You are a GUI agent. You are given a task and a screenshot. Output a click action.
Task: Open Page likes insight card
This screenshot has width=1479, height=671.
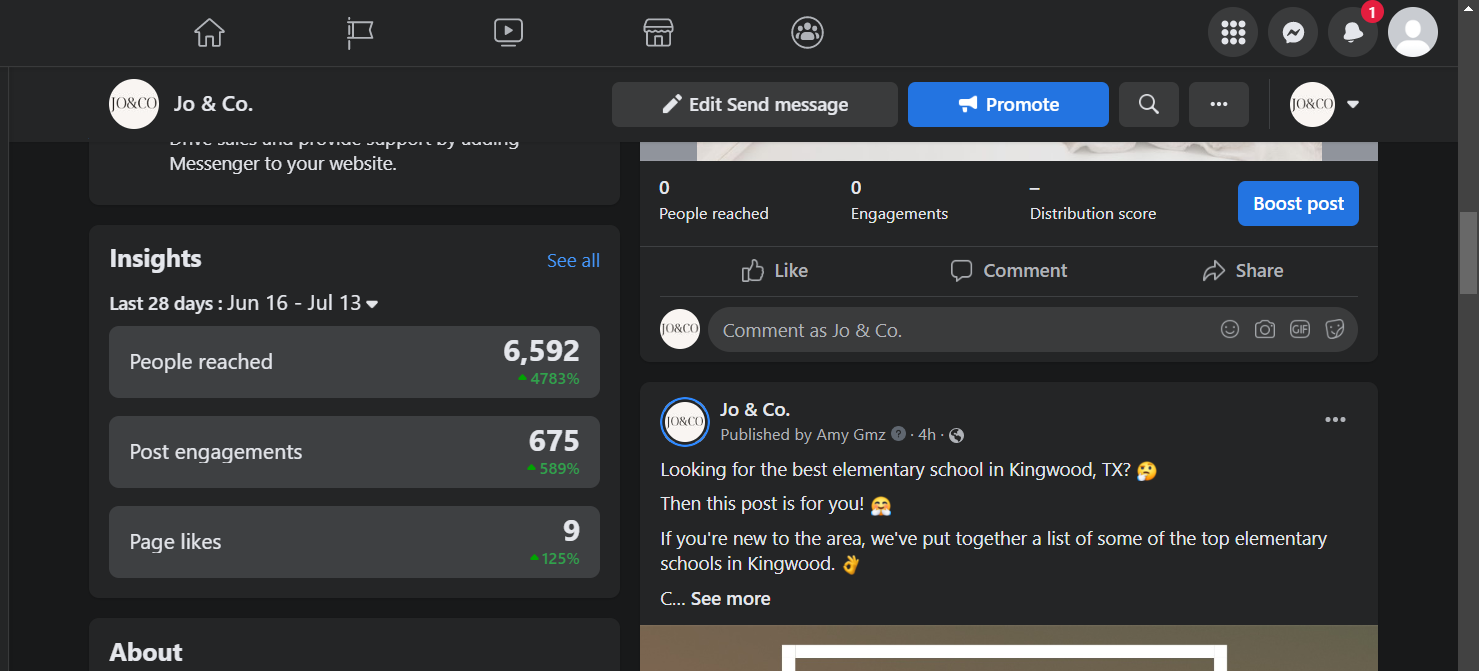click(x=354, y=542)
